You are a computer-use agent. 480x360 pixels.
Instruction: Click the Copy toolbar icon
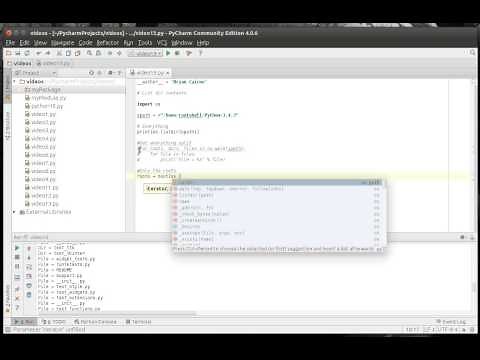[x=68, y=53]
